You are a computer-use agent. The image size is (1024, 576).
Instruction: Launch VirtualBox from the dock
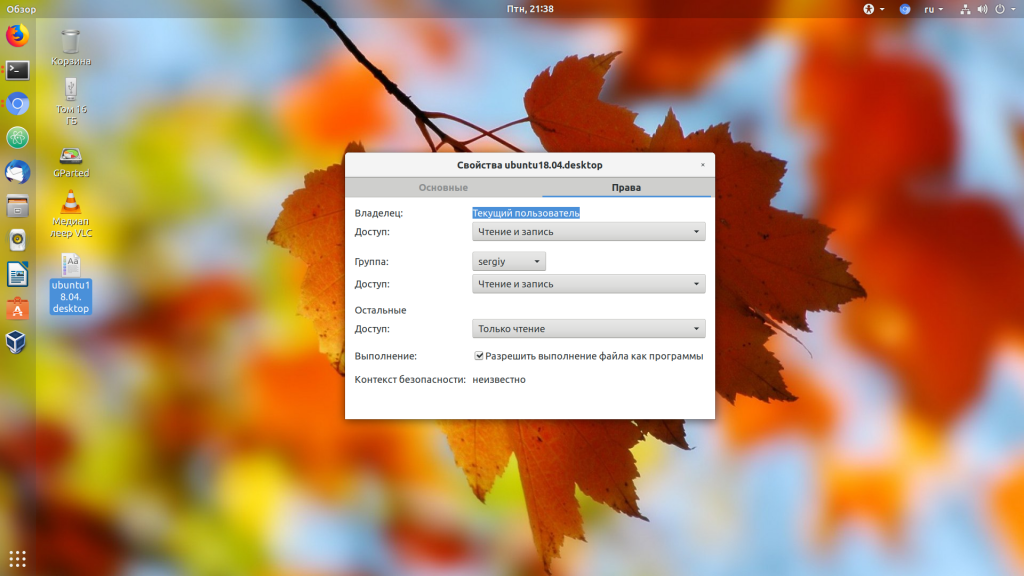pyautogui.click(x=17, y=342)
